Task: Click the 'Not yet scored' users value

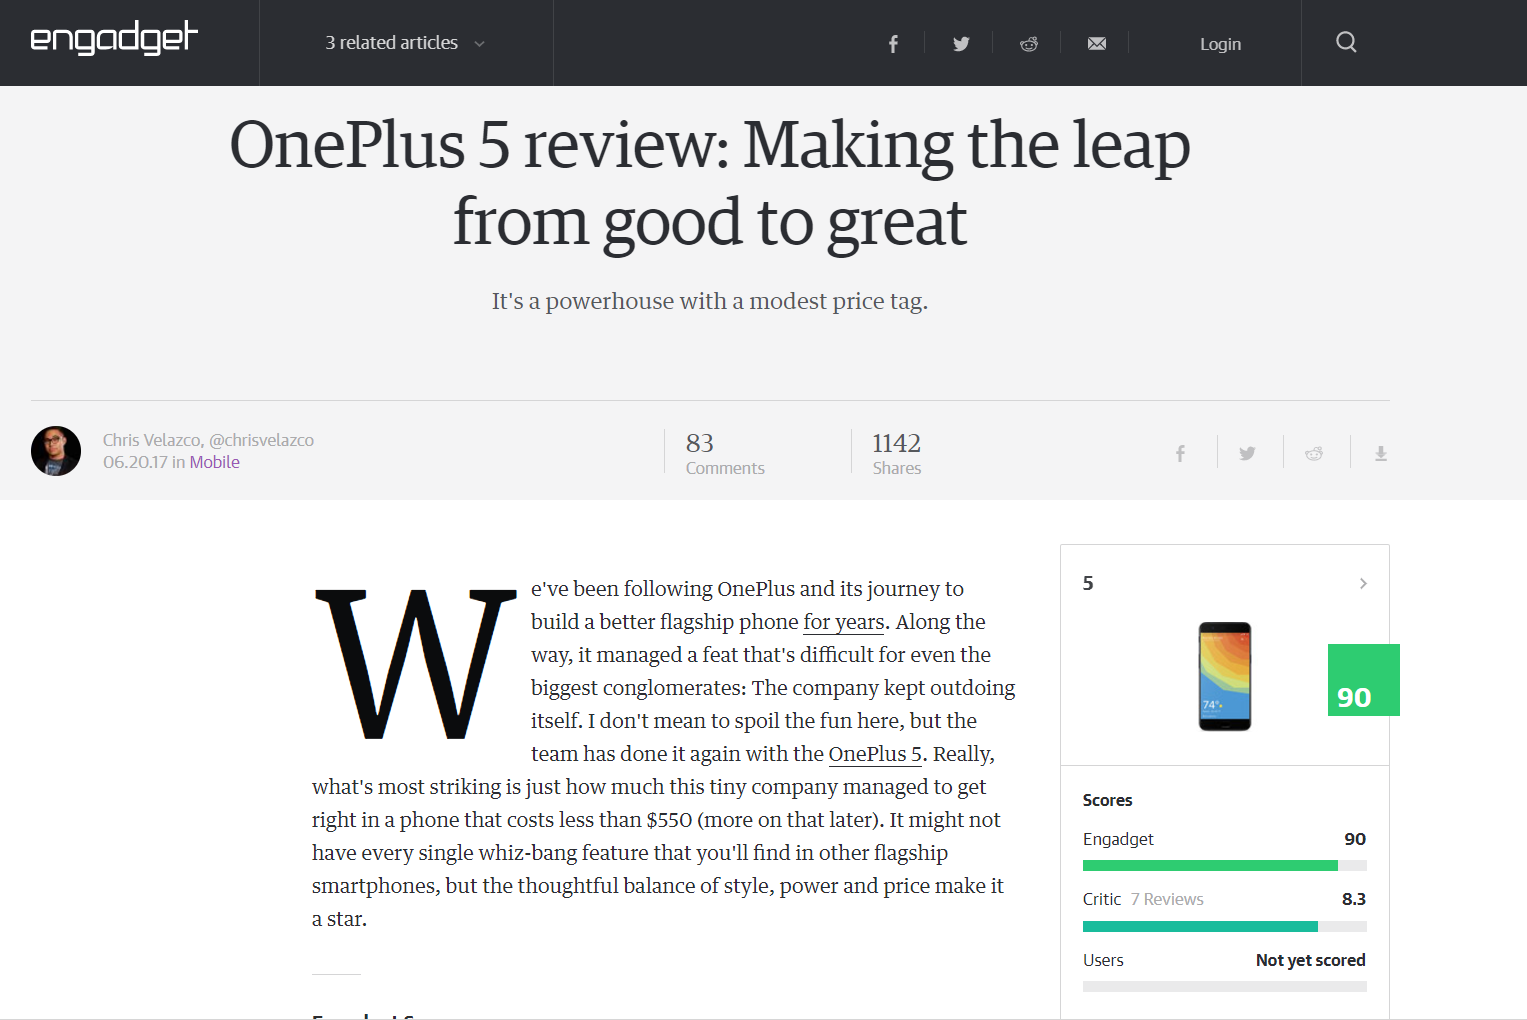Action: (1311, 960)
